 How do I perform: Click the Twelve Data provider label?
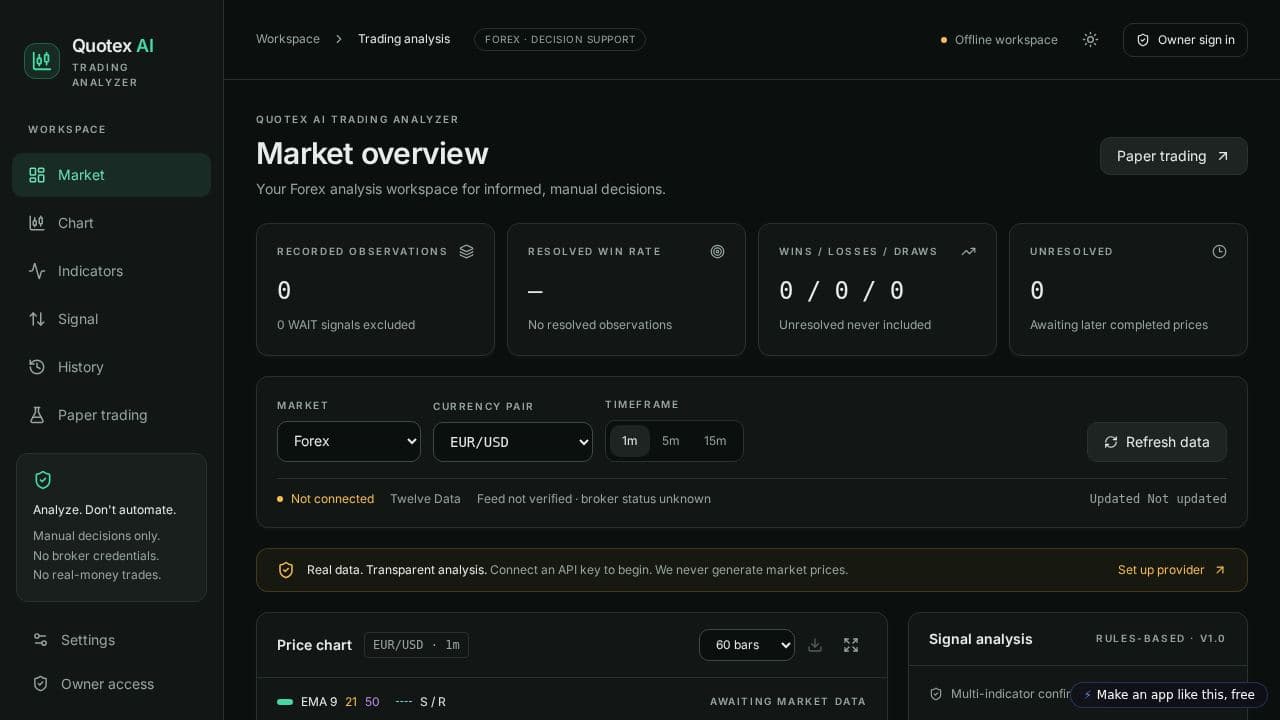coord(425,499)
